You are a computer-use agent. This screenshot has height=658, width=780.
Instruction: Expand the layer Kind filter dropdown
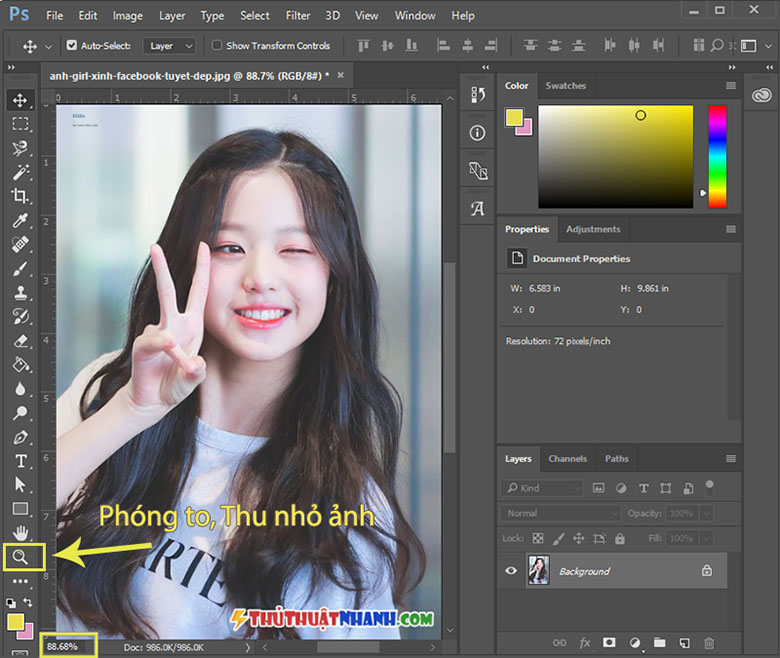point(542,488)
